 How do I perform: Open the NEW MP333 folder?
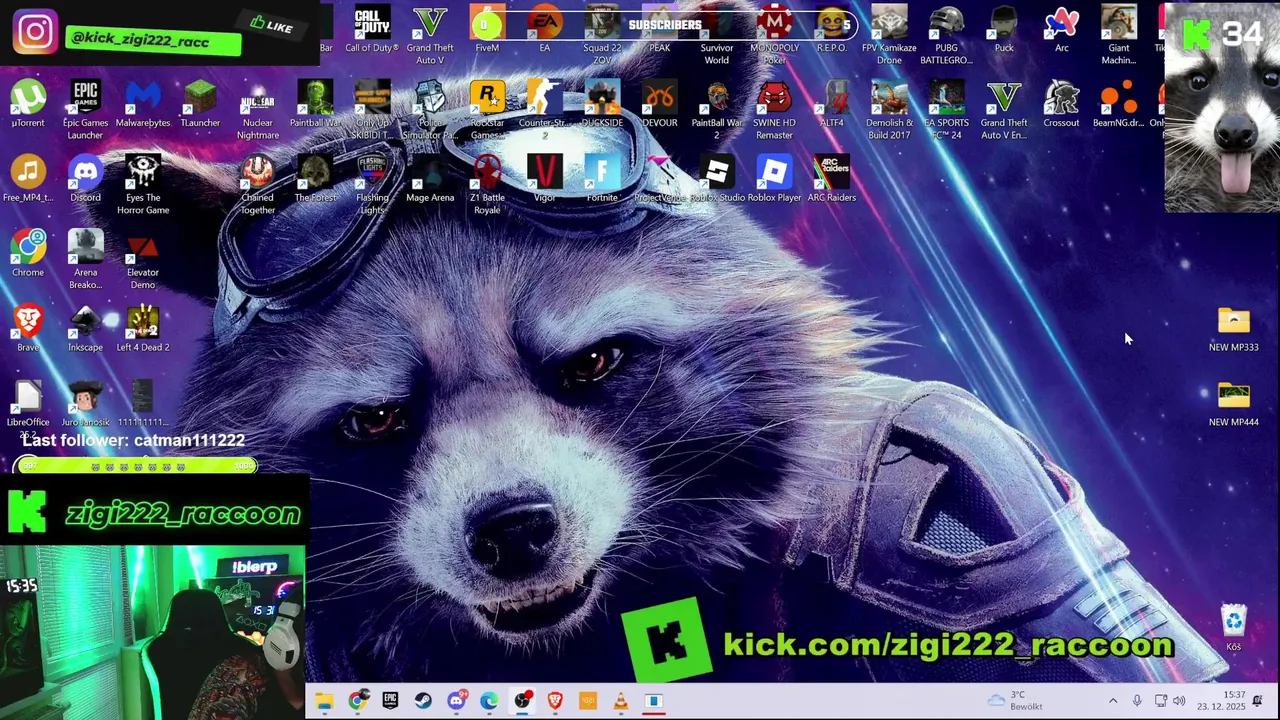coord(1234,329)
